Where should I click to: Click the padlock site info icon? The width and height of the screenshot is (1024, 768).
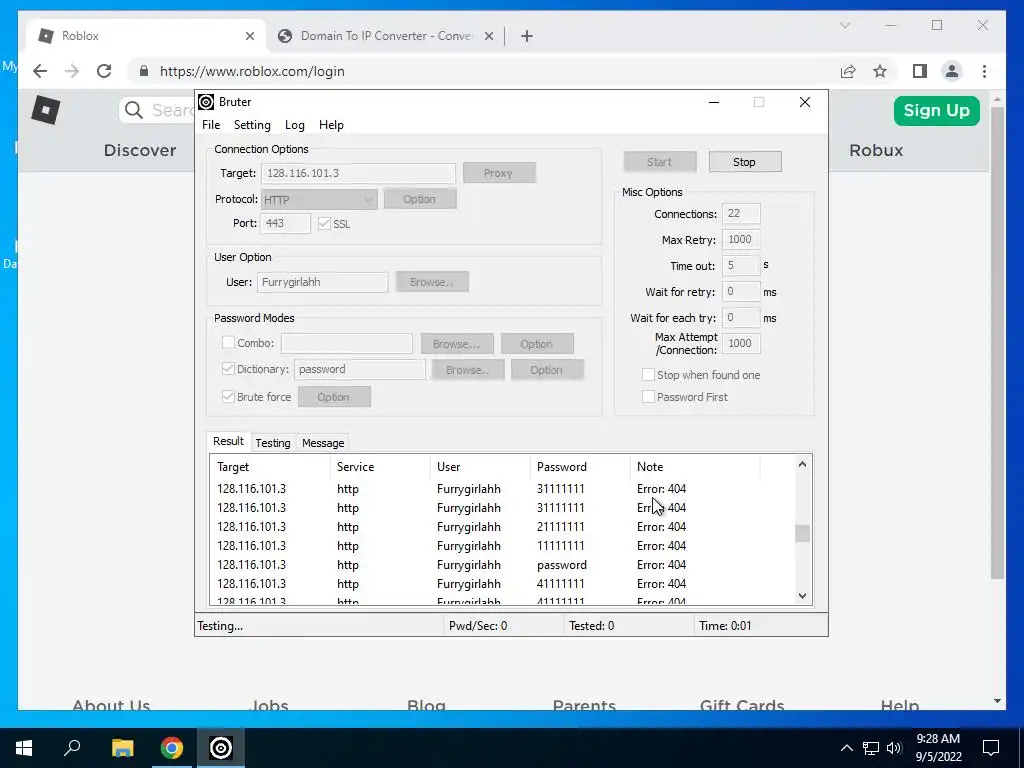[144, 71]
